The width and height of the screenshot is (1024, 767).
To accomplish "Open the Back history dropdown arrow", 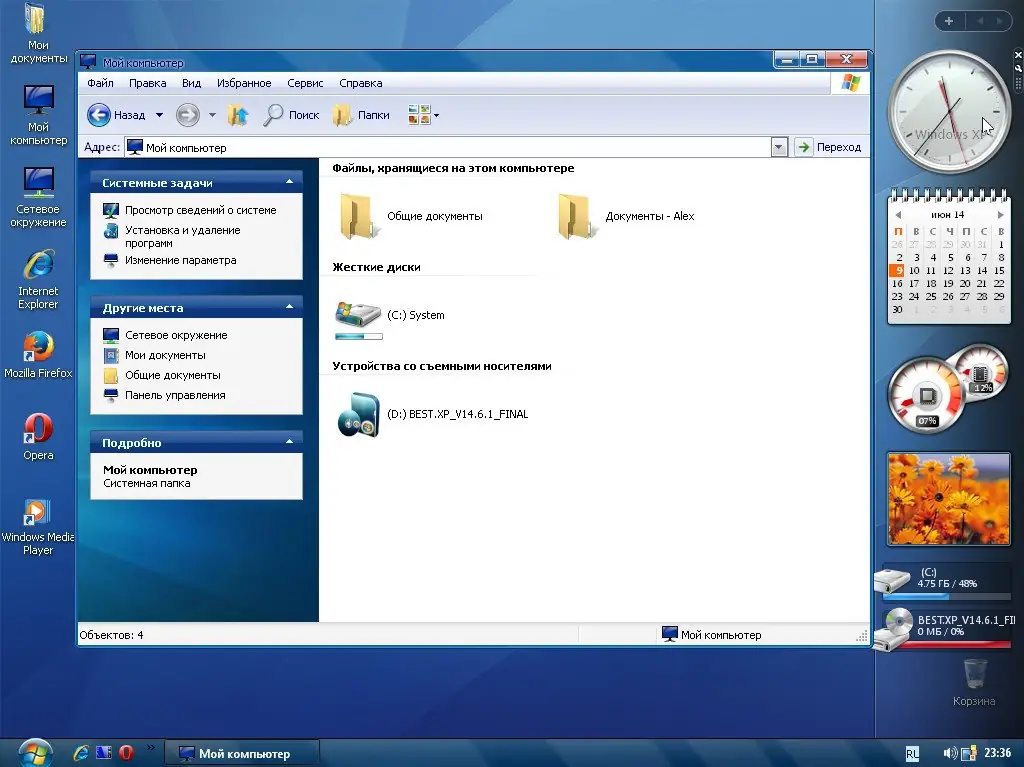I will click(x=159, y=115).
